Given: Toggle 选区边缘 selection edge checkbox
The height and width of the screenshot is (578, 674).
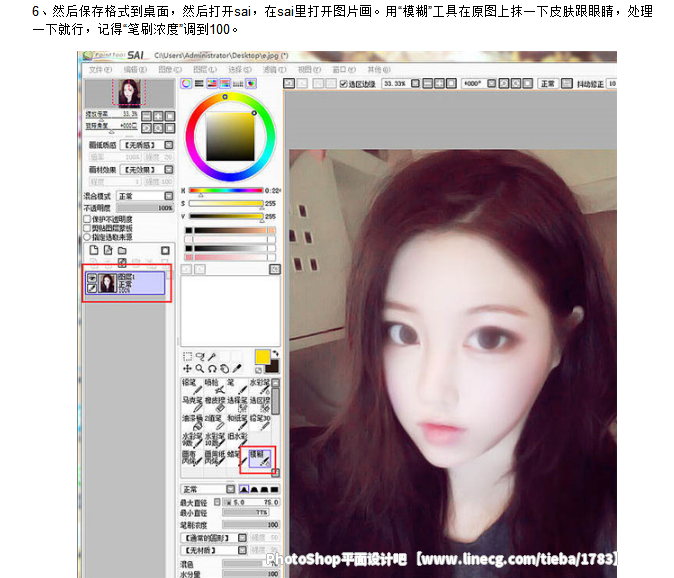Looking at the screenshot, I should (343, 84).
